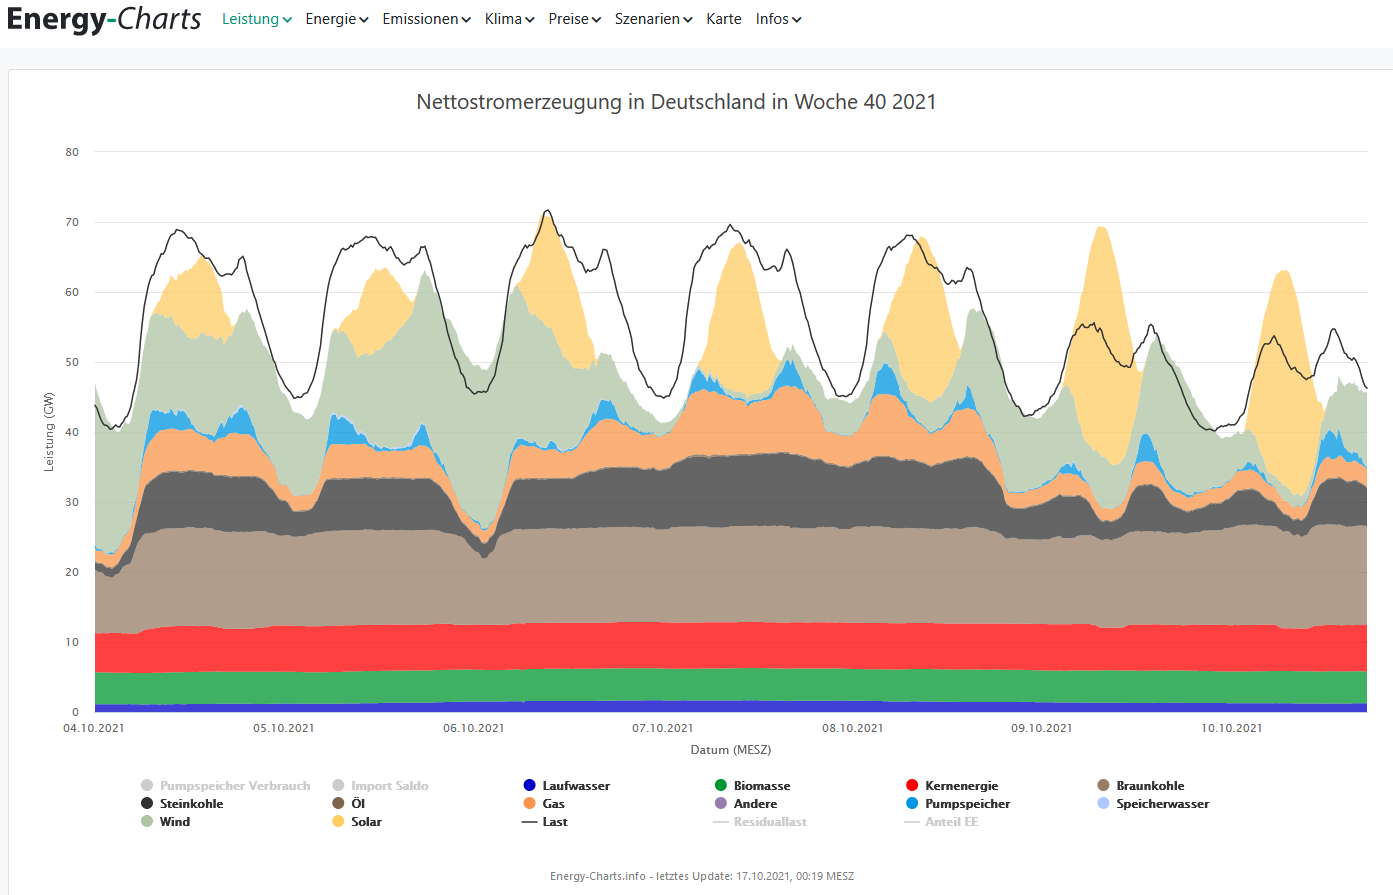This screenshot has height=895, width=1393.
Task: Open the Emissionen menu
Action: pyautogui.click(x=427, y=19)
